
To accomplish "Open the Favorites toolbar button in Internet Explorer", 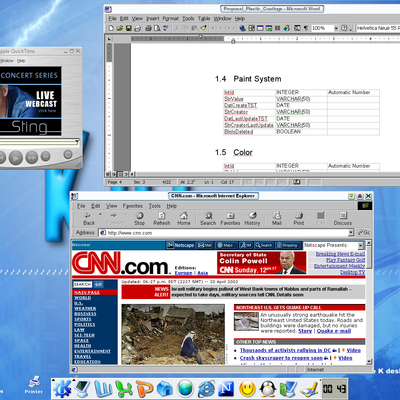I will (x=230, y=219).
